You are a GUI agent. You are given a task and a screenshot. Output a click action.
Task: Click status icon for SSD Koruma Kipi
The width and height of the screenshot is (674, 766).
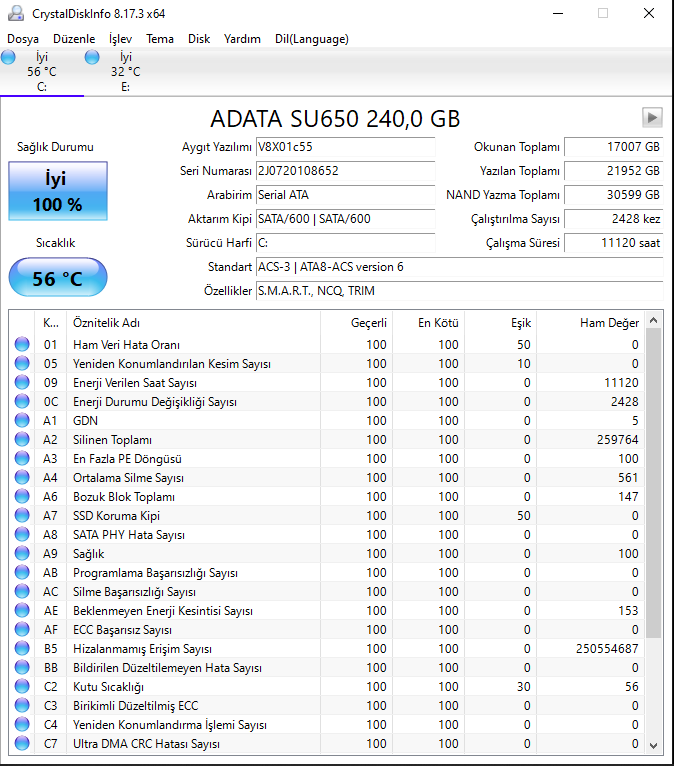coord(22,515)
